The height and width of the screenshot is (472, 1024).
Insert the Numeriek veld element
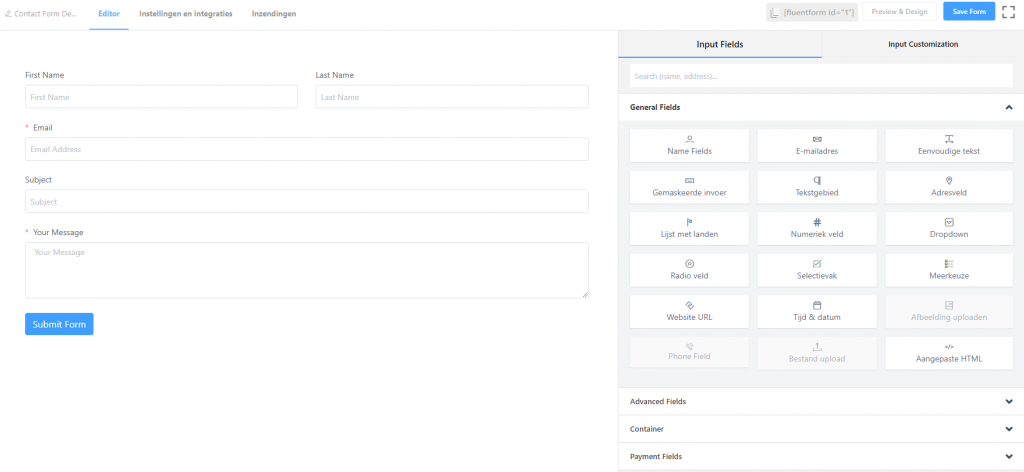pyautogui.click(x=816, y=228)
